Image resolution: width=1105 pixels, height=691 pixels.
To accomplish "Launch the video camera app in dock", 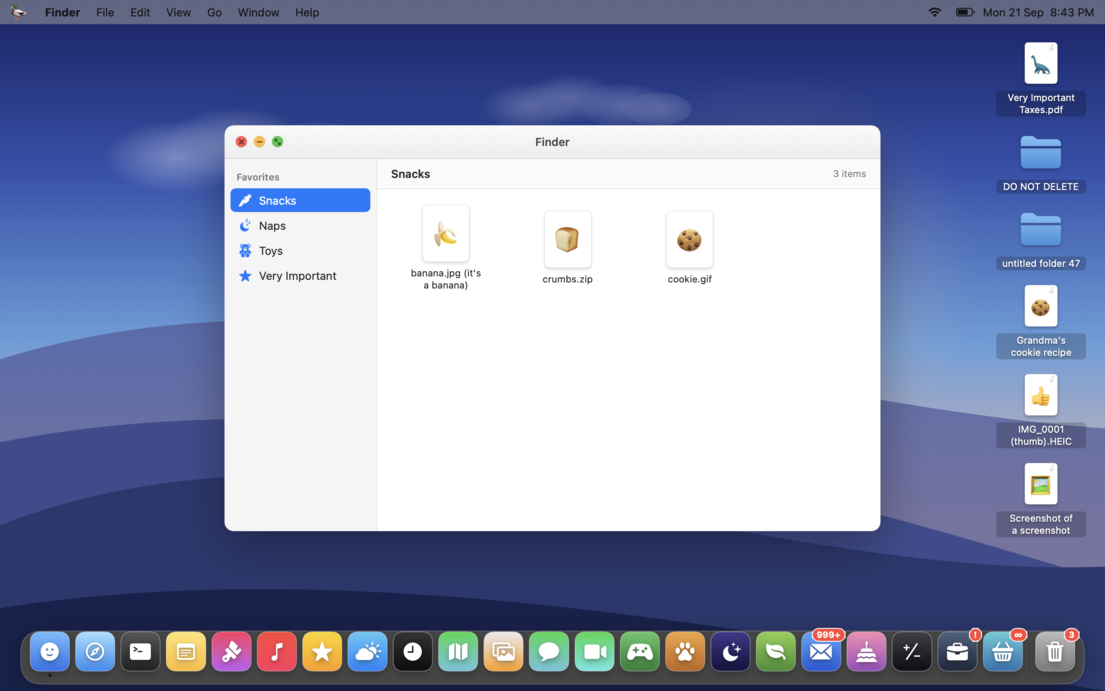I will pyautogui.click(x=595, y=652).
